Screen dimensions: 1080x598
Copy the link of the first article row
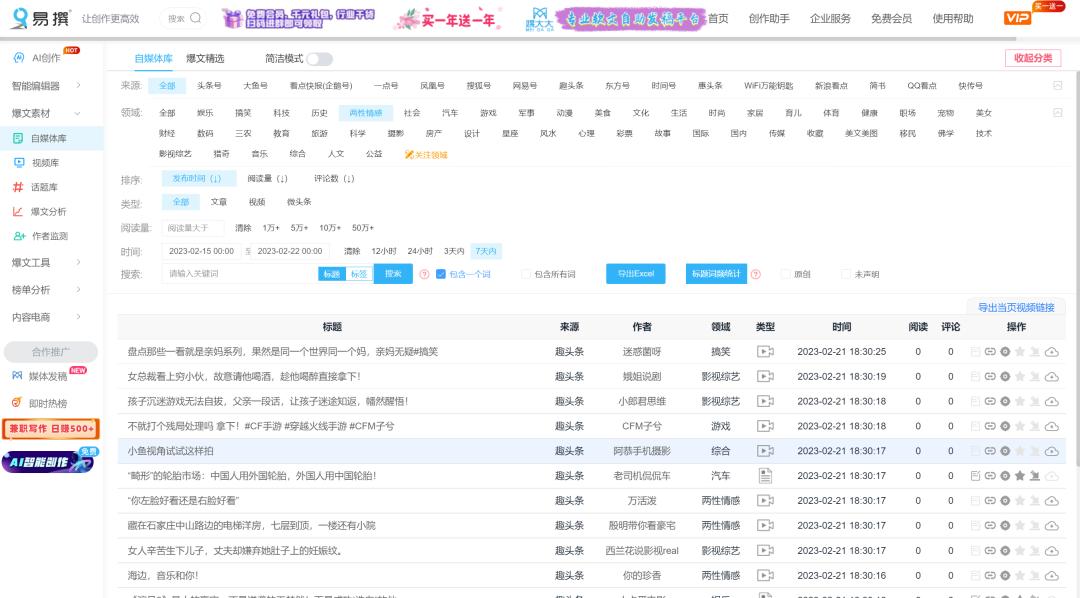[990, 351]
